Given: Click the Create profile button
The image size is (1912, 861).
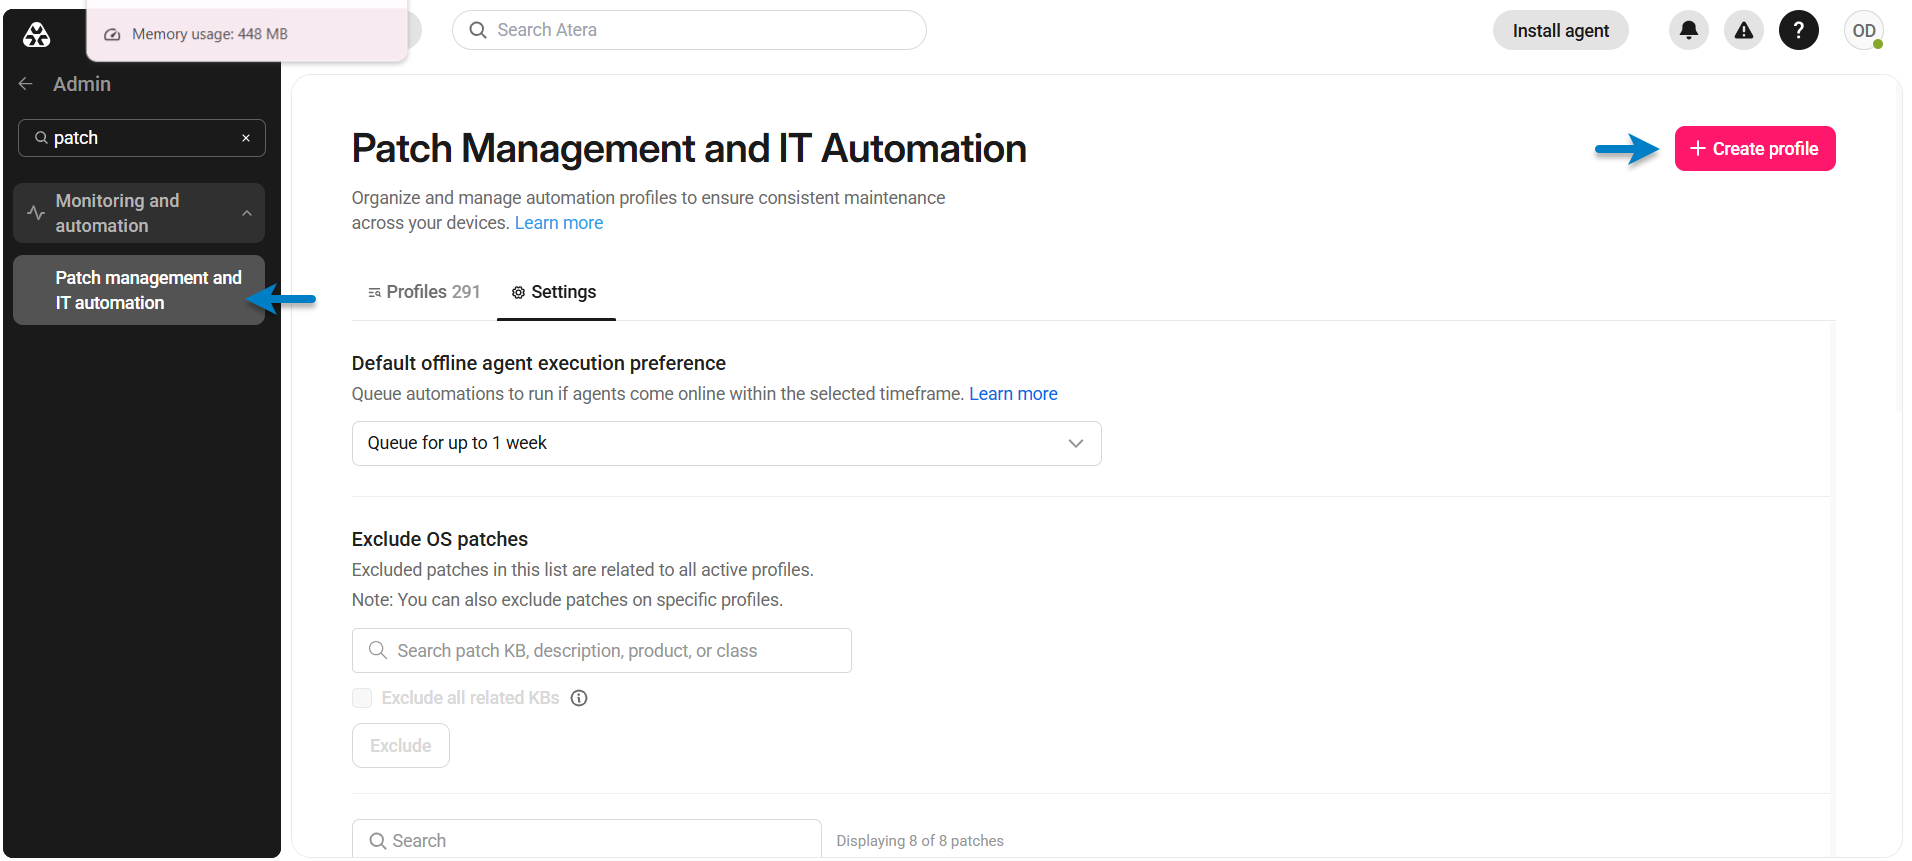Looking at the screenshot, I should 1755,149.
